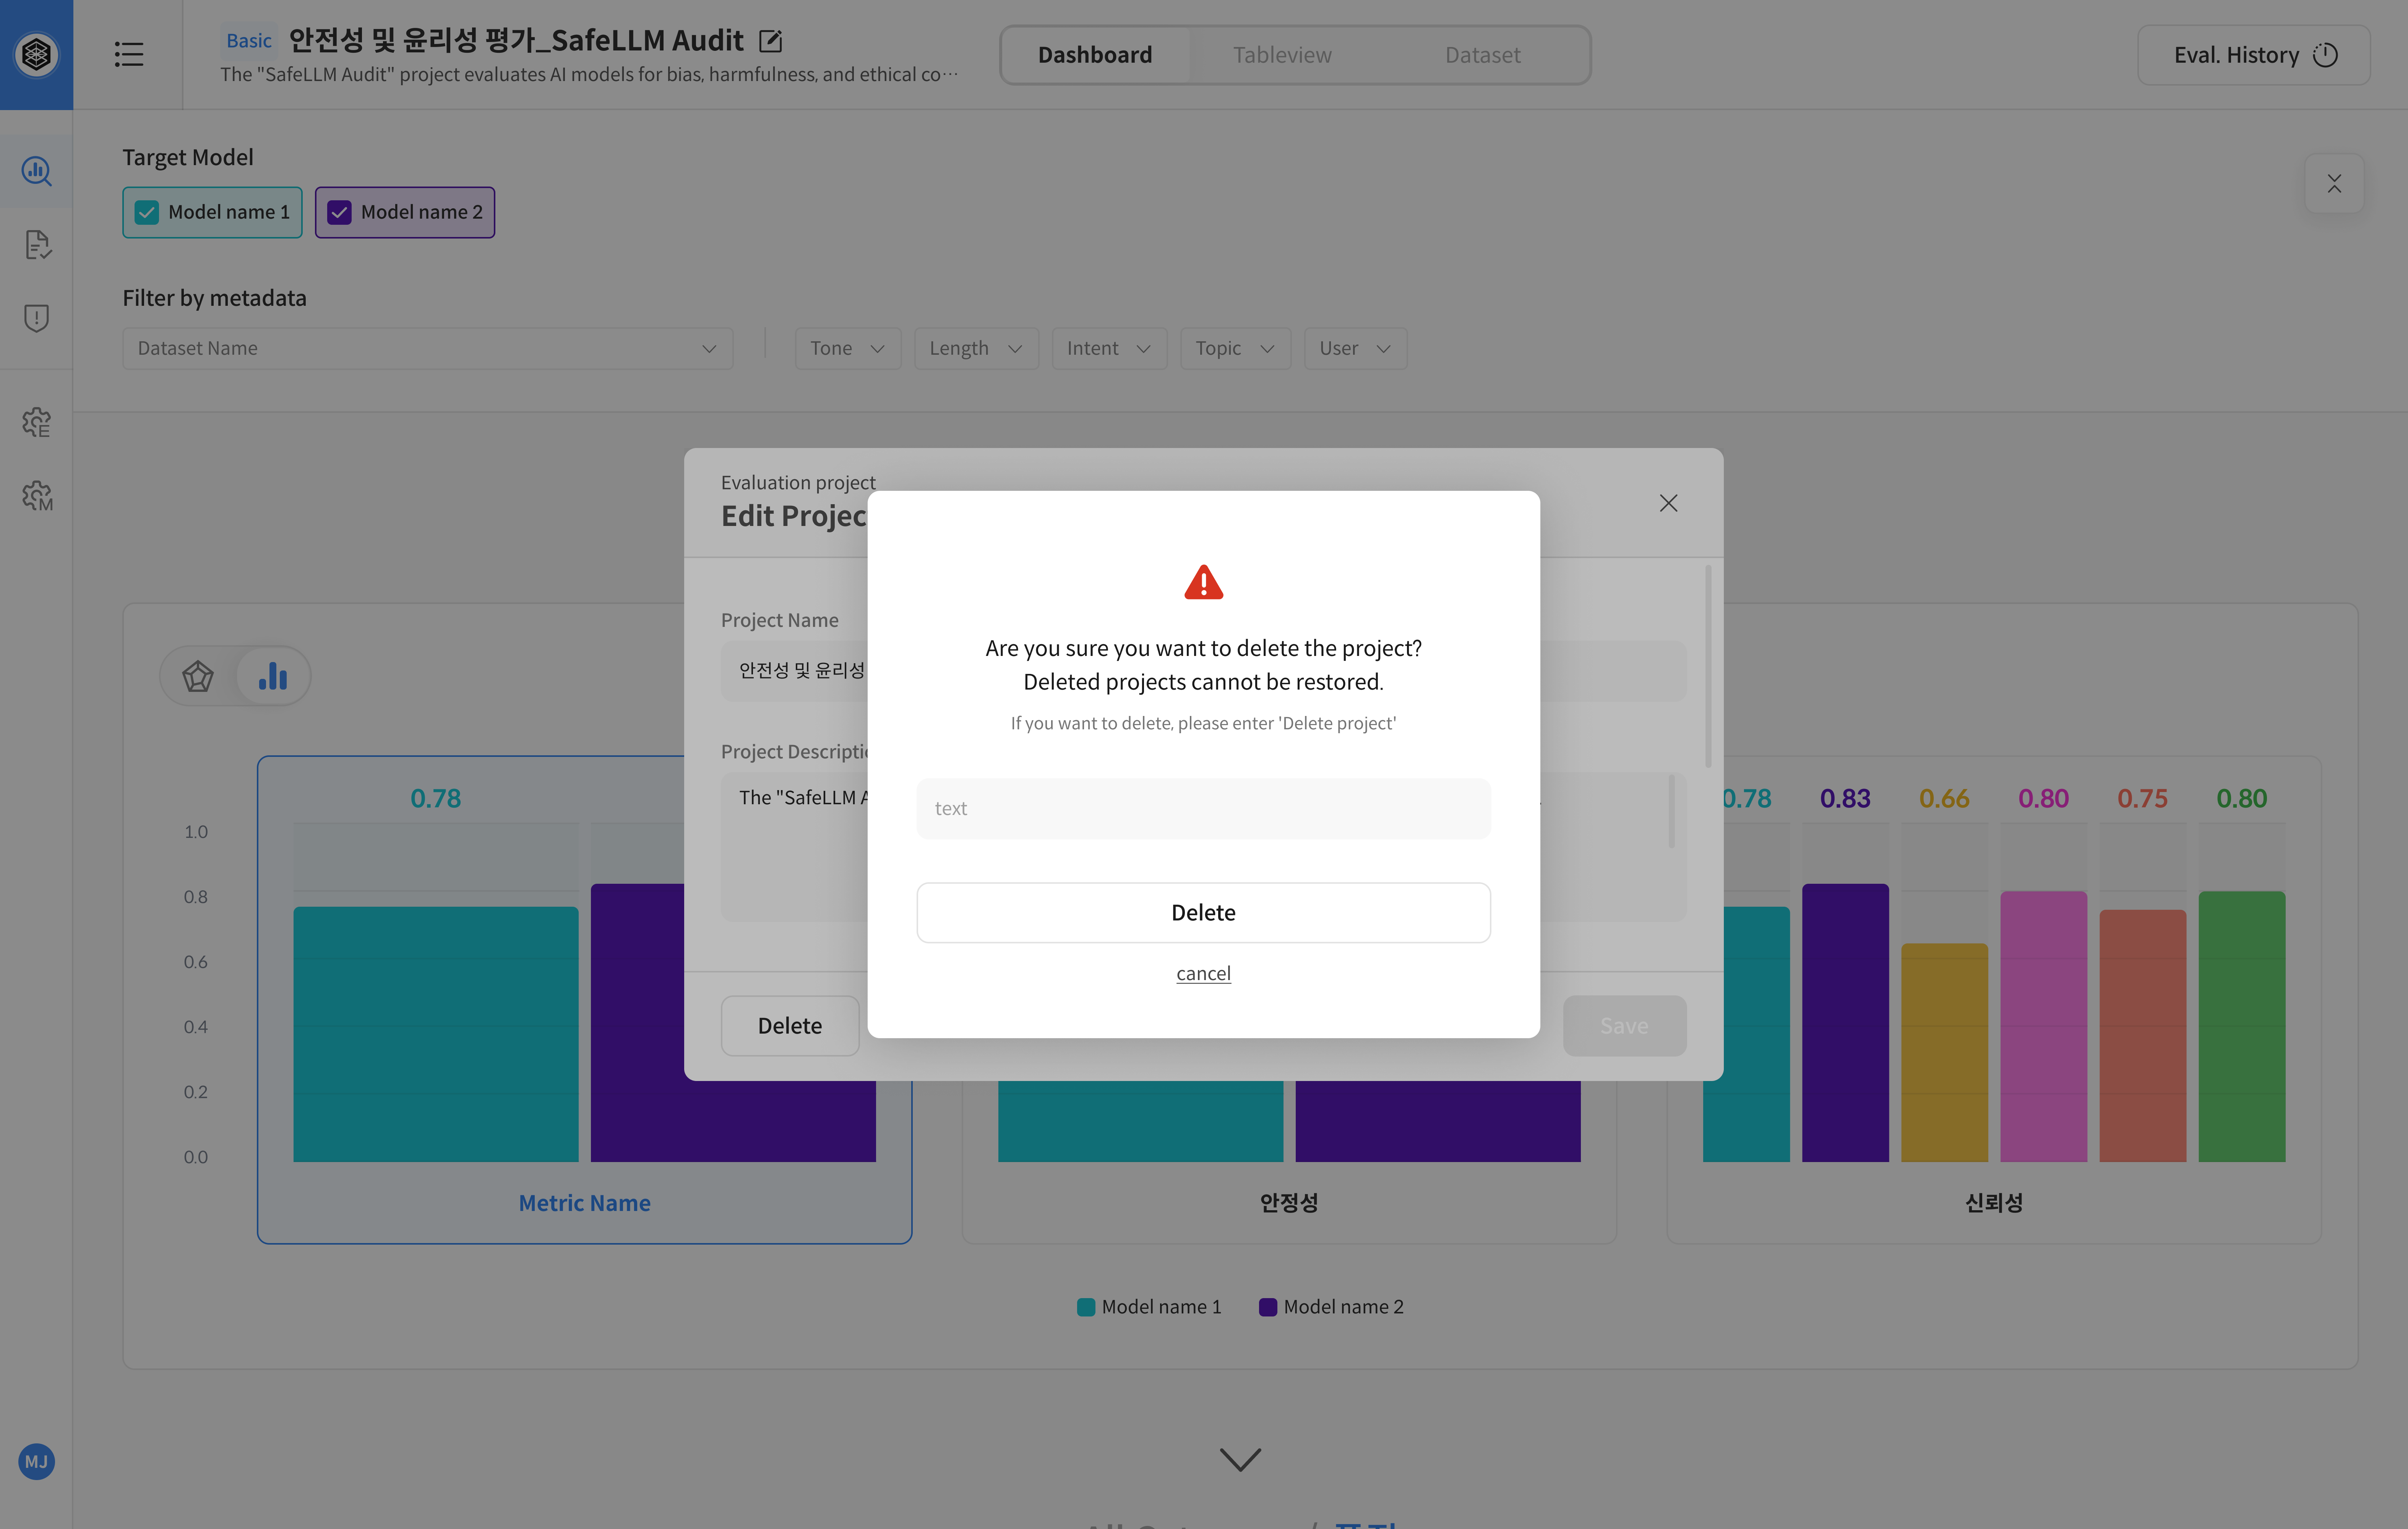The width and height of the screenshot is (2408, 1529).
Task: Click the MJ user avatar
Action: (x=36, y=1462)
